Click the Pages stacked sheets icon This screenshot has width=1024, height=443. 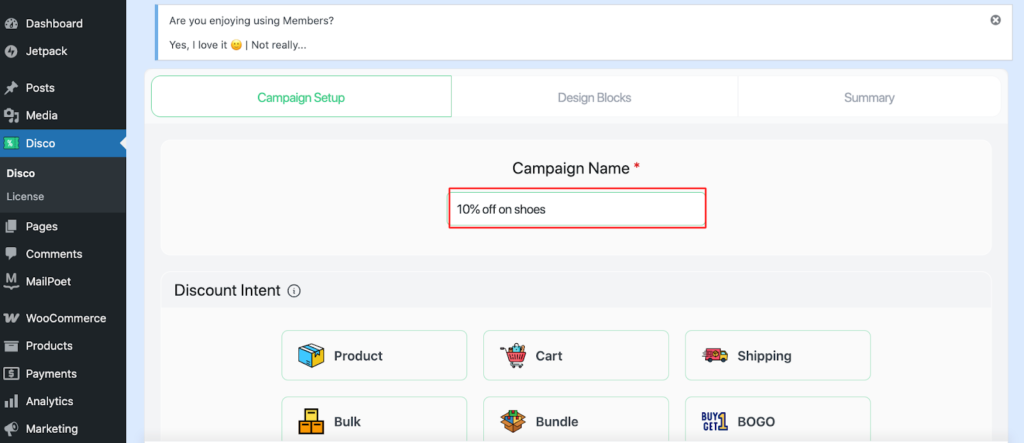[x=11, y=227]
